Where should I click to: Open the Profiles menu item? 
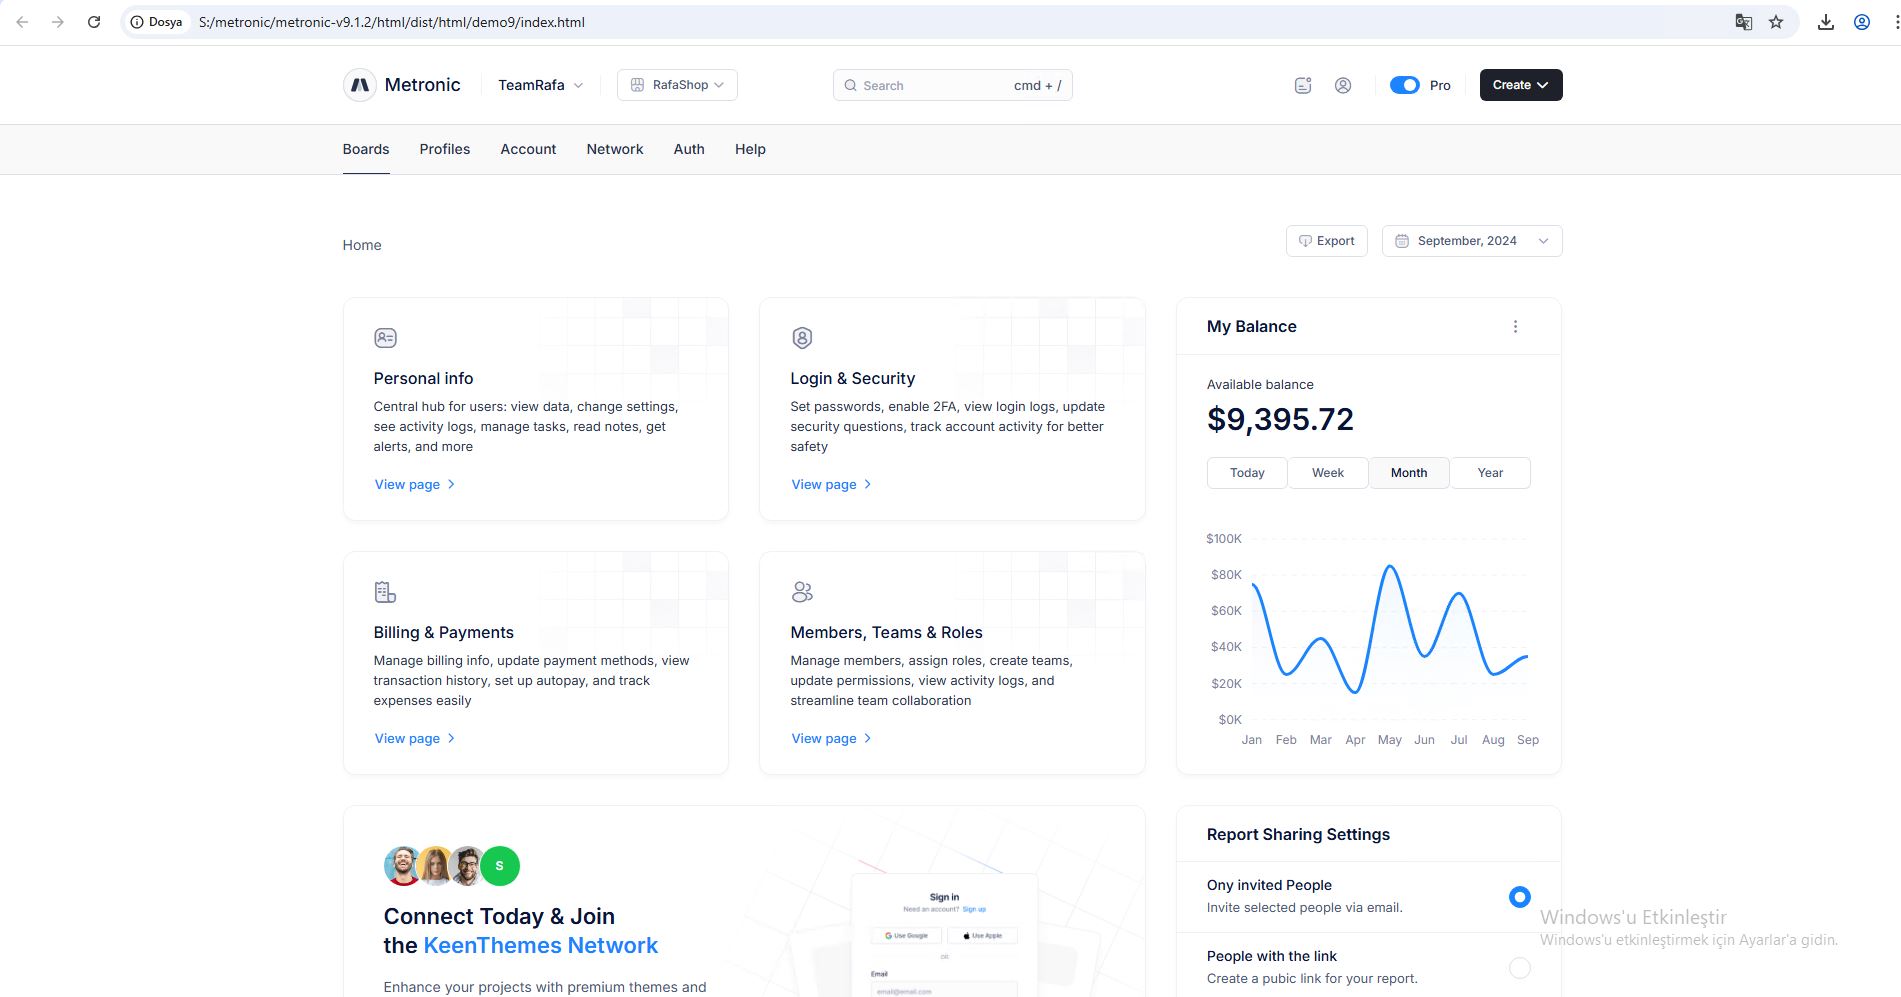pyautogui.click(x=444, y=149)
